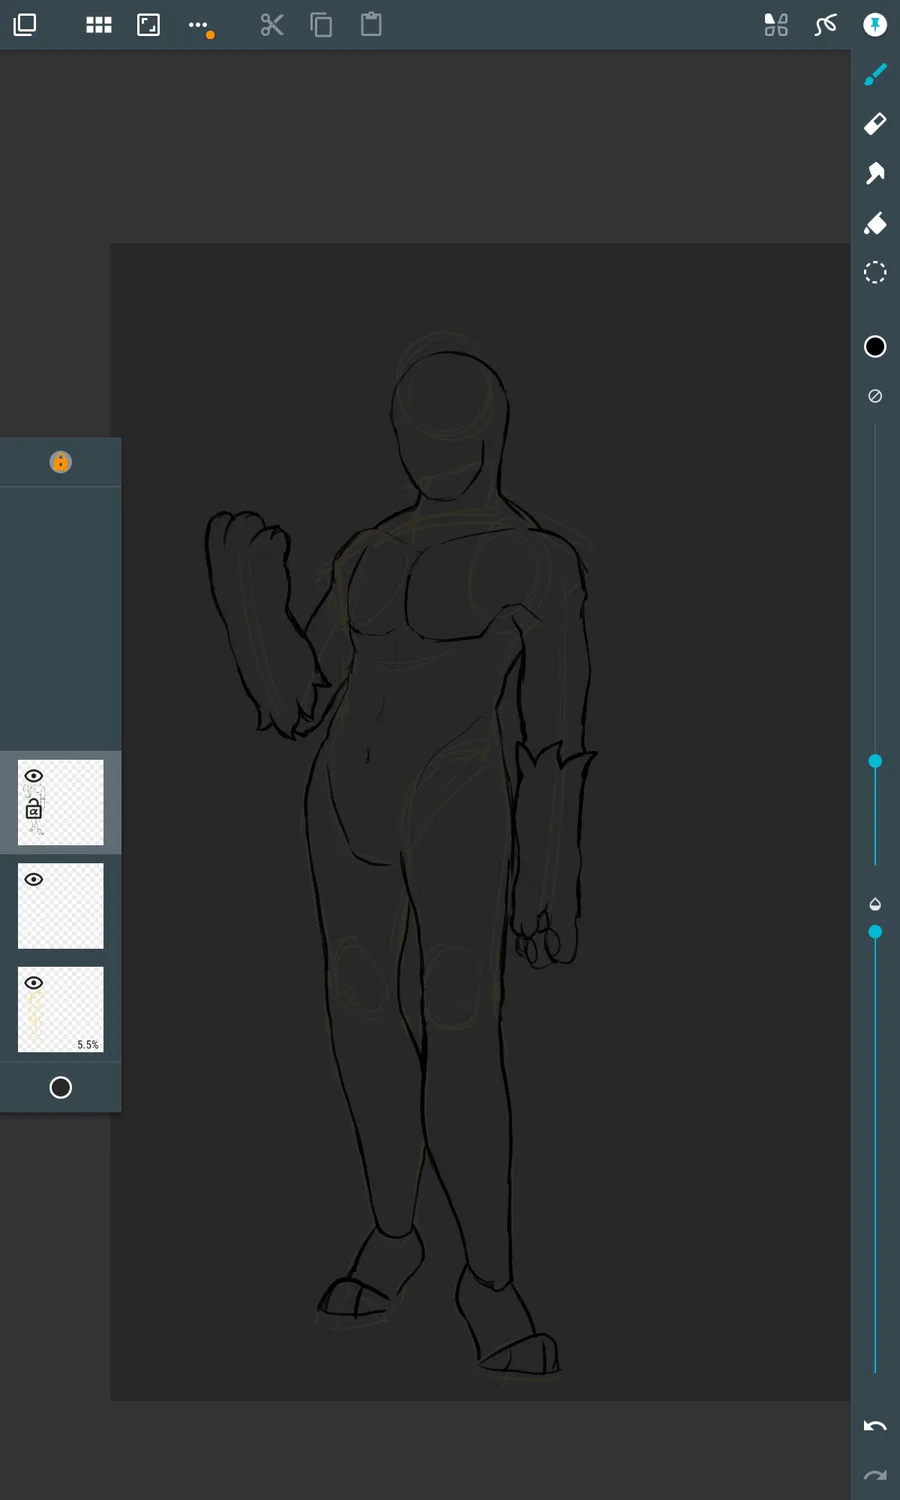Image resolution: width=900 pixels, height=1500 pixels.
Task: Click the opacity droplet icon
Action: point(875,904)
